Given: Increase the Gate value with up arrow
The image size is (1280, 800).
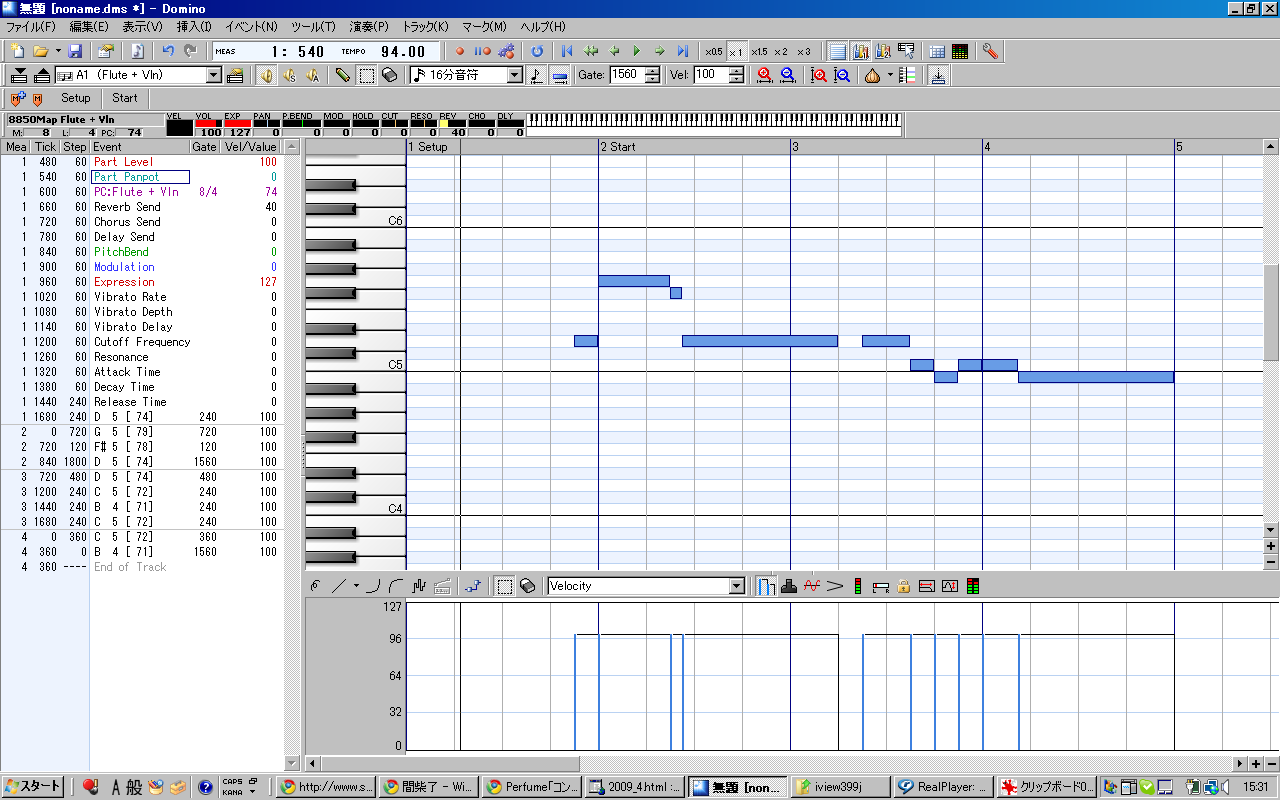Looking at the screenshot, I should (x=653, y=71).
